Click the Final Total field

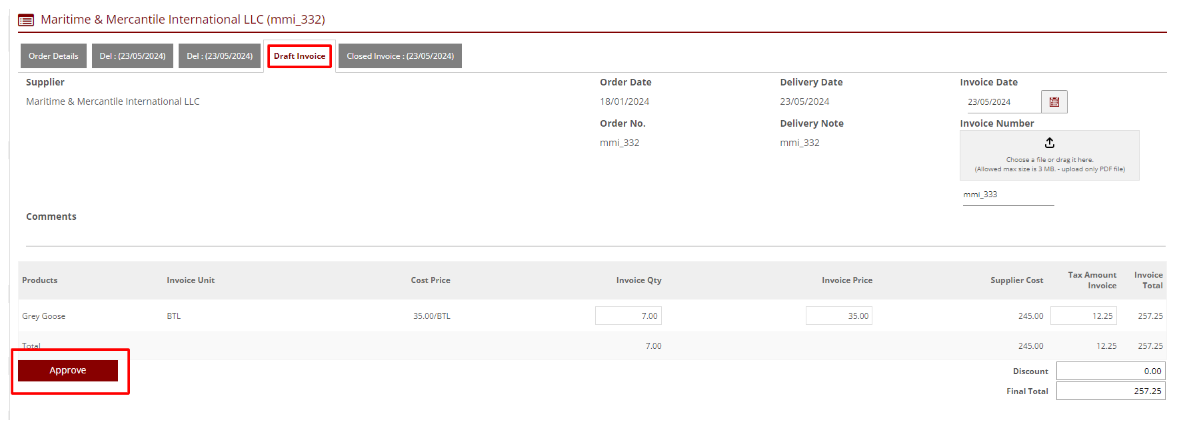[1110, 391]
